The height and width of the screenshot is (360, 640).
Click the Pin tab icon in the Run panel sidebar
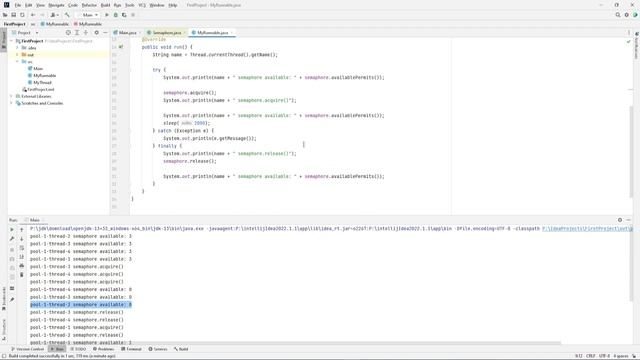12,300
